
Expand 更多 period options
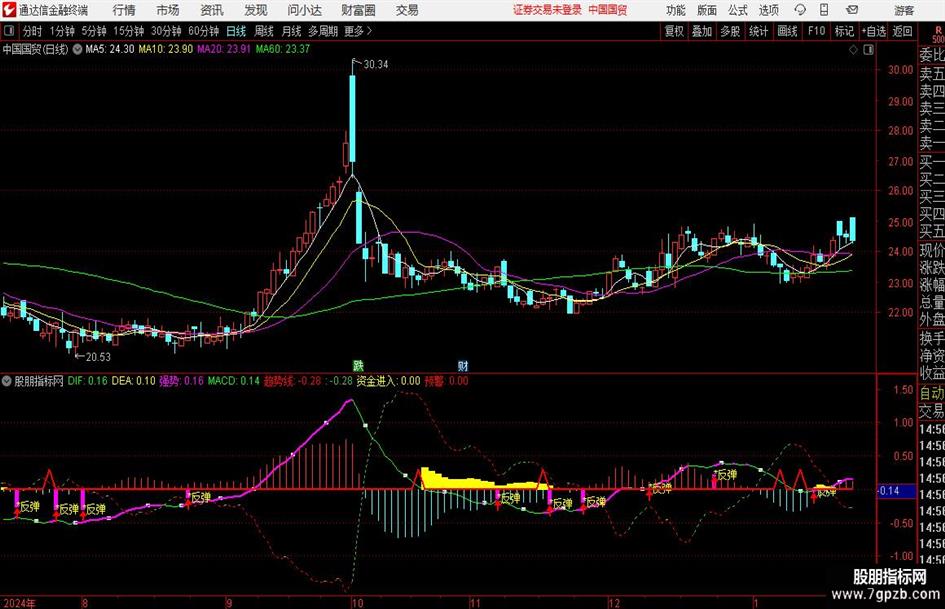click(x=358, y=31)
